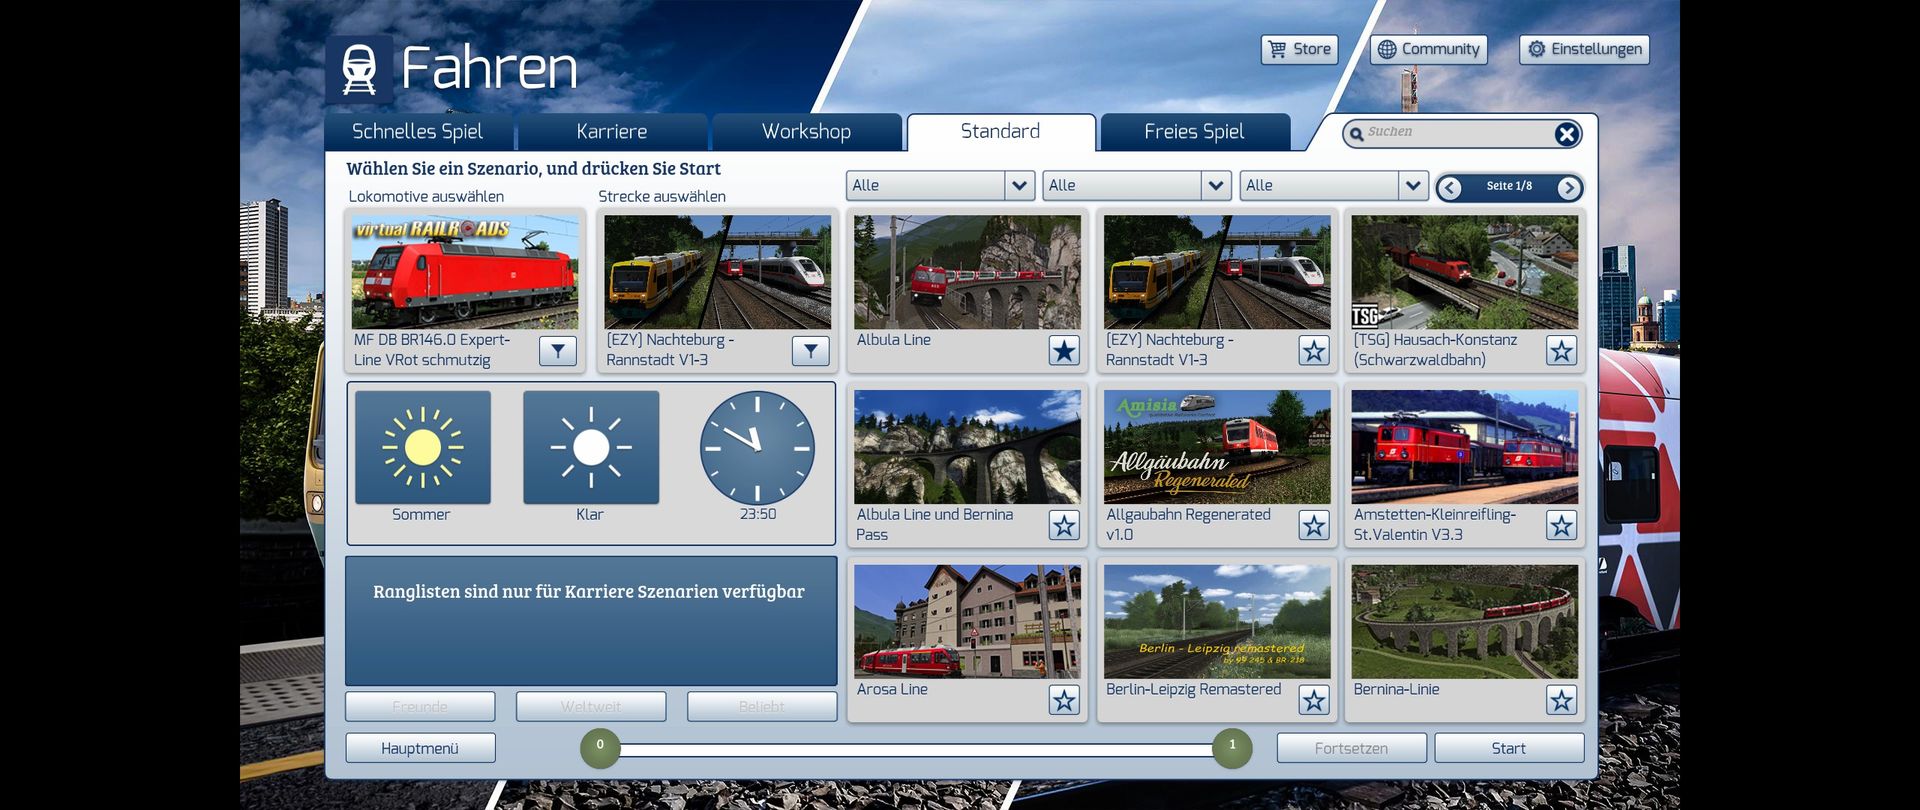Open the locomotive filter funnel icon

558,351
